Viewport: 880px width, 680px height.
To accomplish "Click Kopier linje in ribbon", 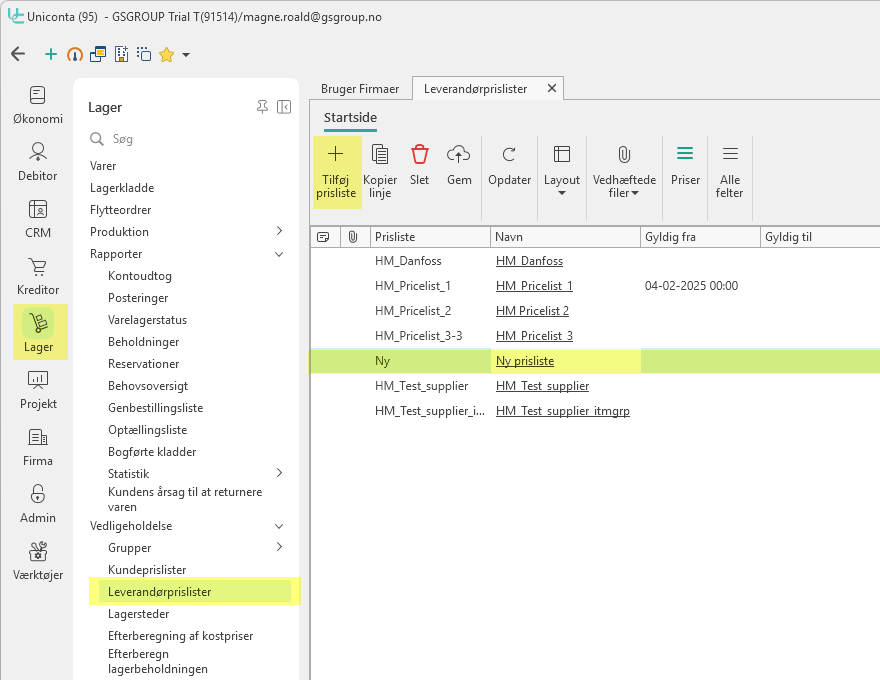I will (380, 172).
